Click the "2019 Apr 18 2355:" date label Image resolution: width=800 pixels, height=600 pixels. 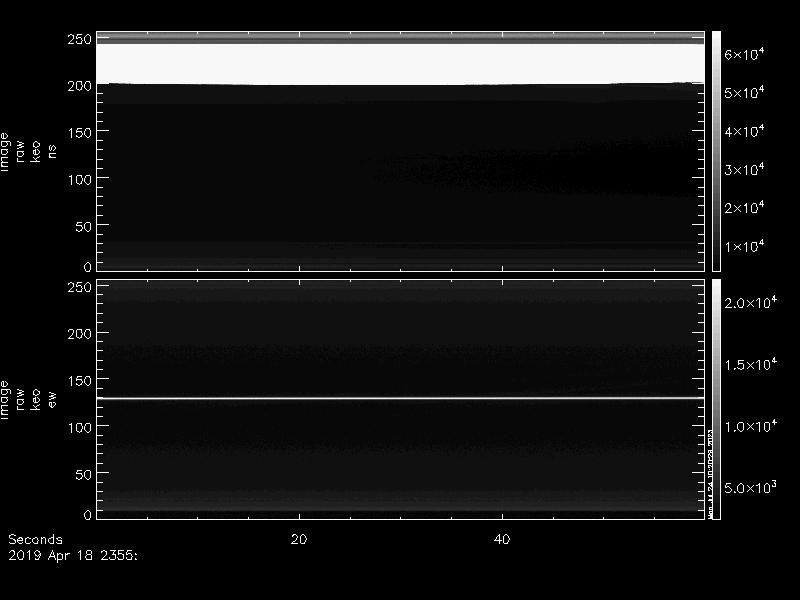coord(73,556)
